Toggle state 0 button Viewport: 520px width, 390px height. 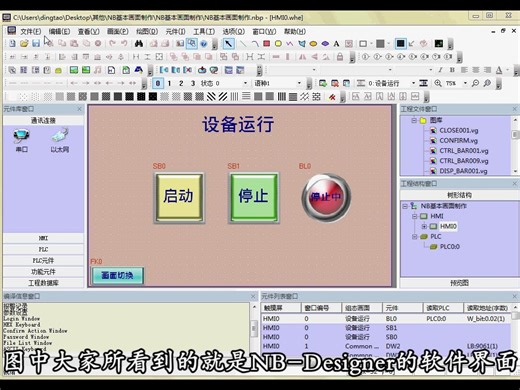click(x=158, y=83)
